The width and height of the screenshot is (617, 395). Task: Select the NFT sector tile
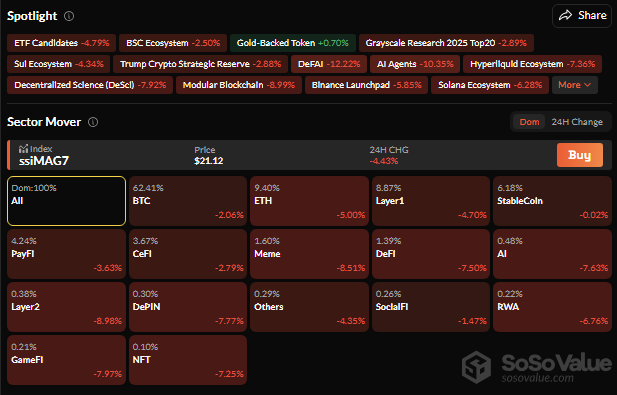pos(188,360)
